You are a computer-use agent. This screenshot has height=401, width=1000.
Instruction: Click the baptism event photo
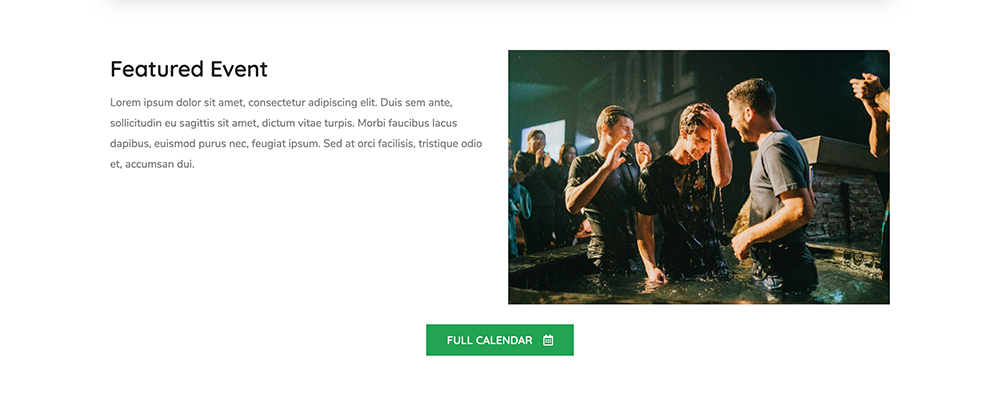[x=698, y=177]
